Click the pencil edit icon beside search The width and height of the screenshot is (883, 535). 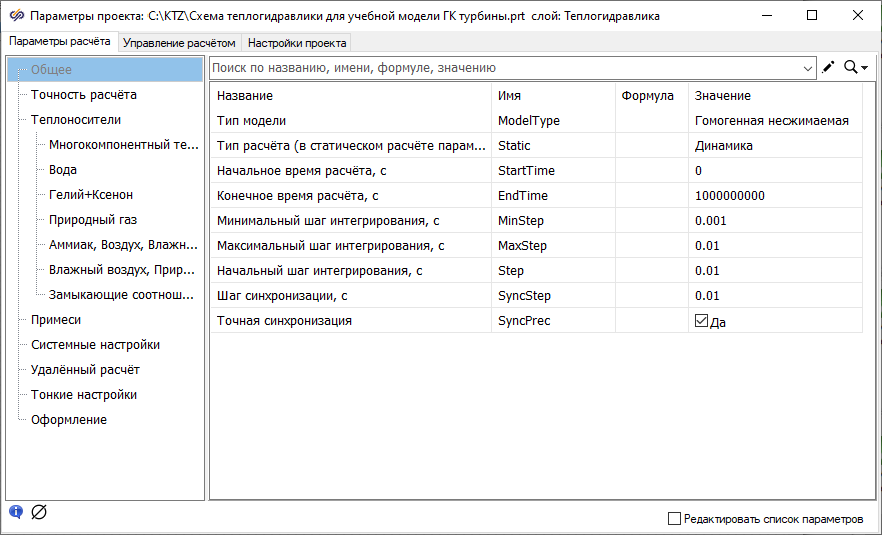(827, 68)
